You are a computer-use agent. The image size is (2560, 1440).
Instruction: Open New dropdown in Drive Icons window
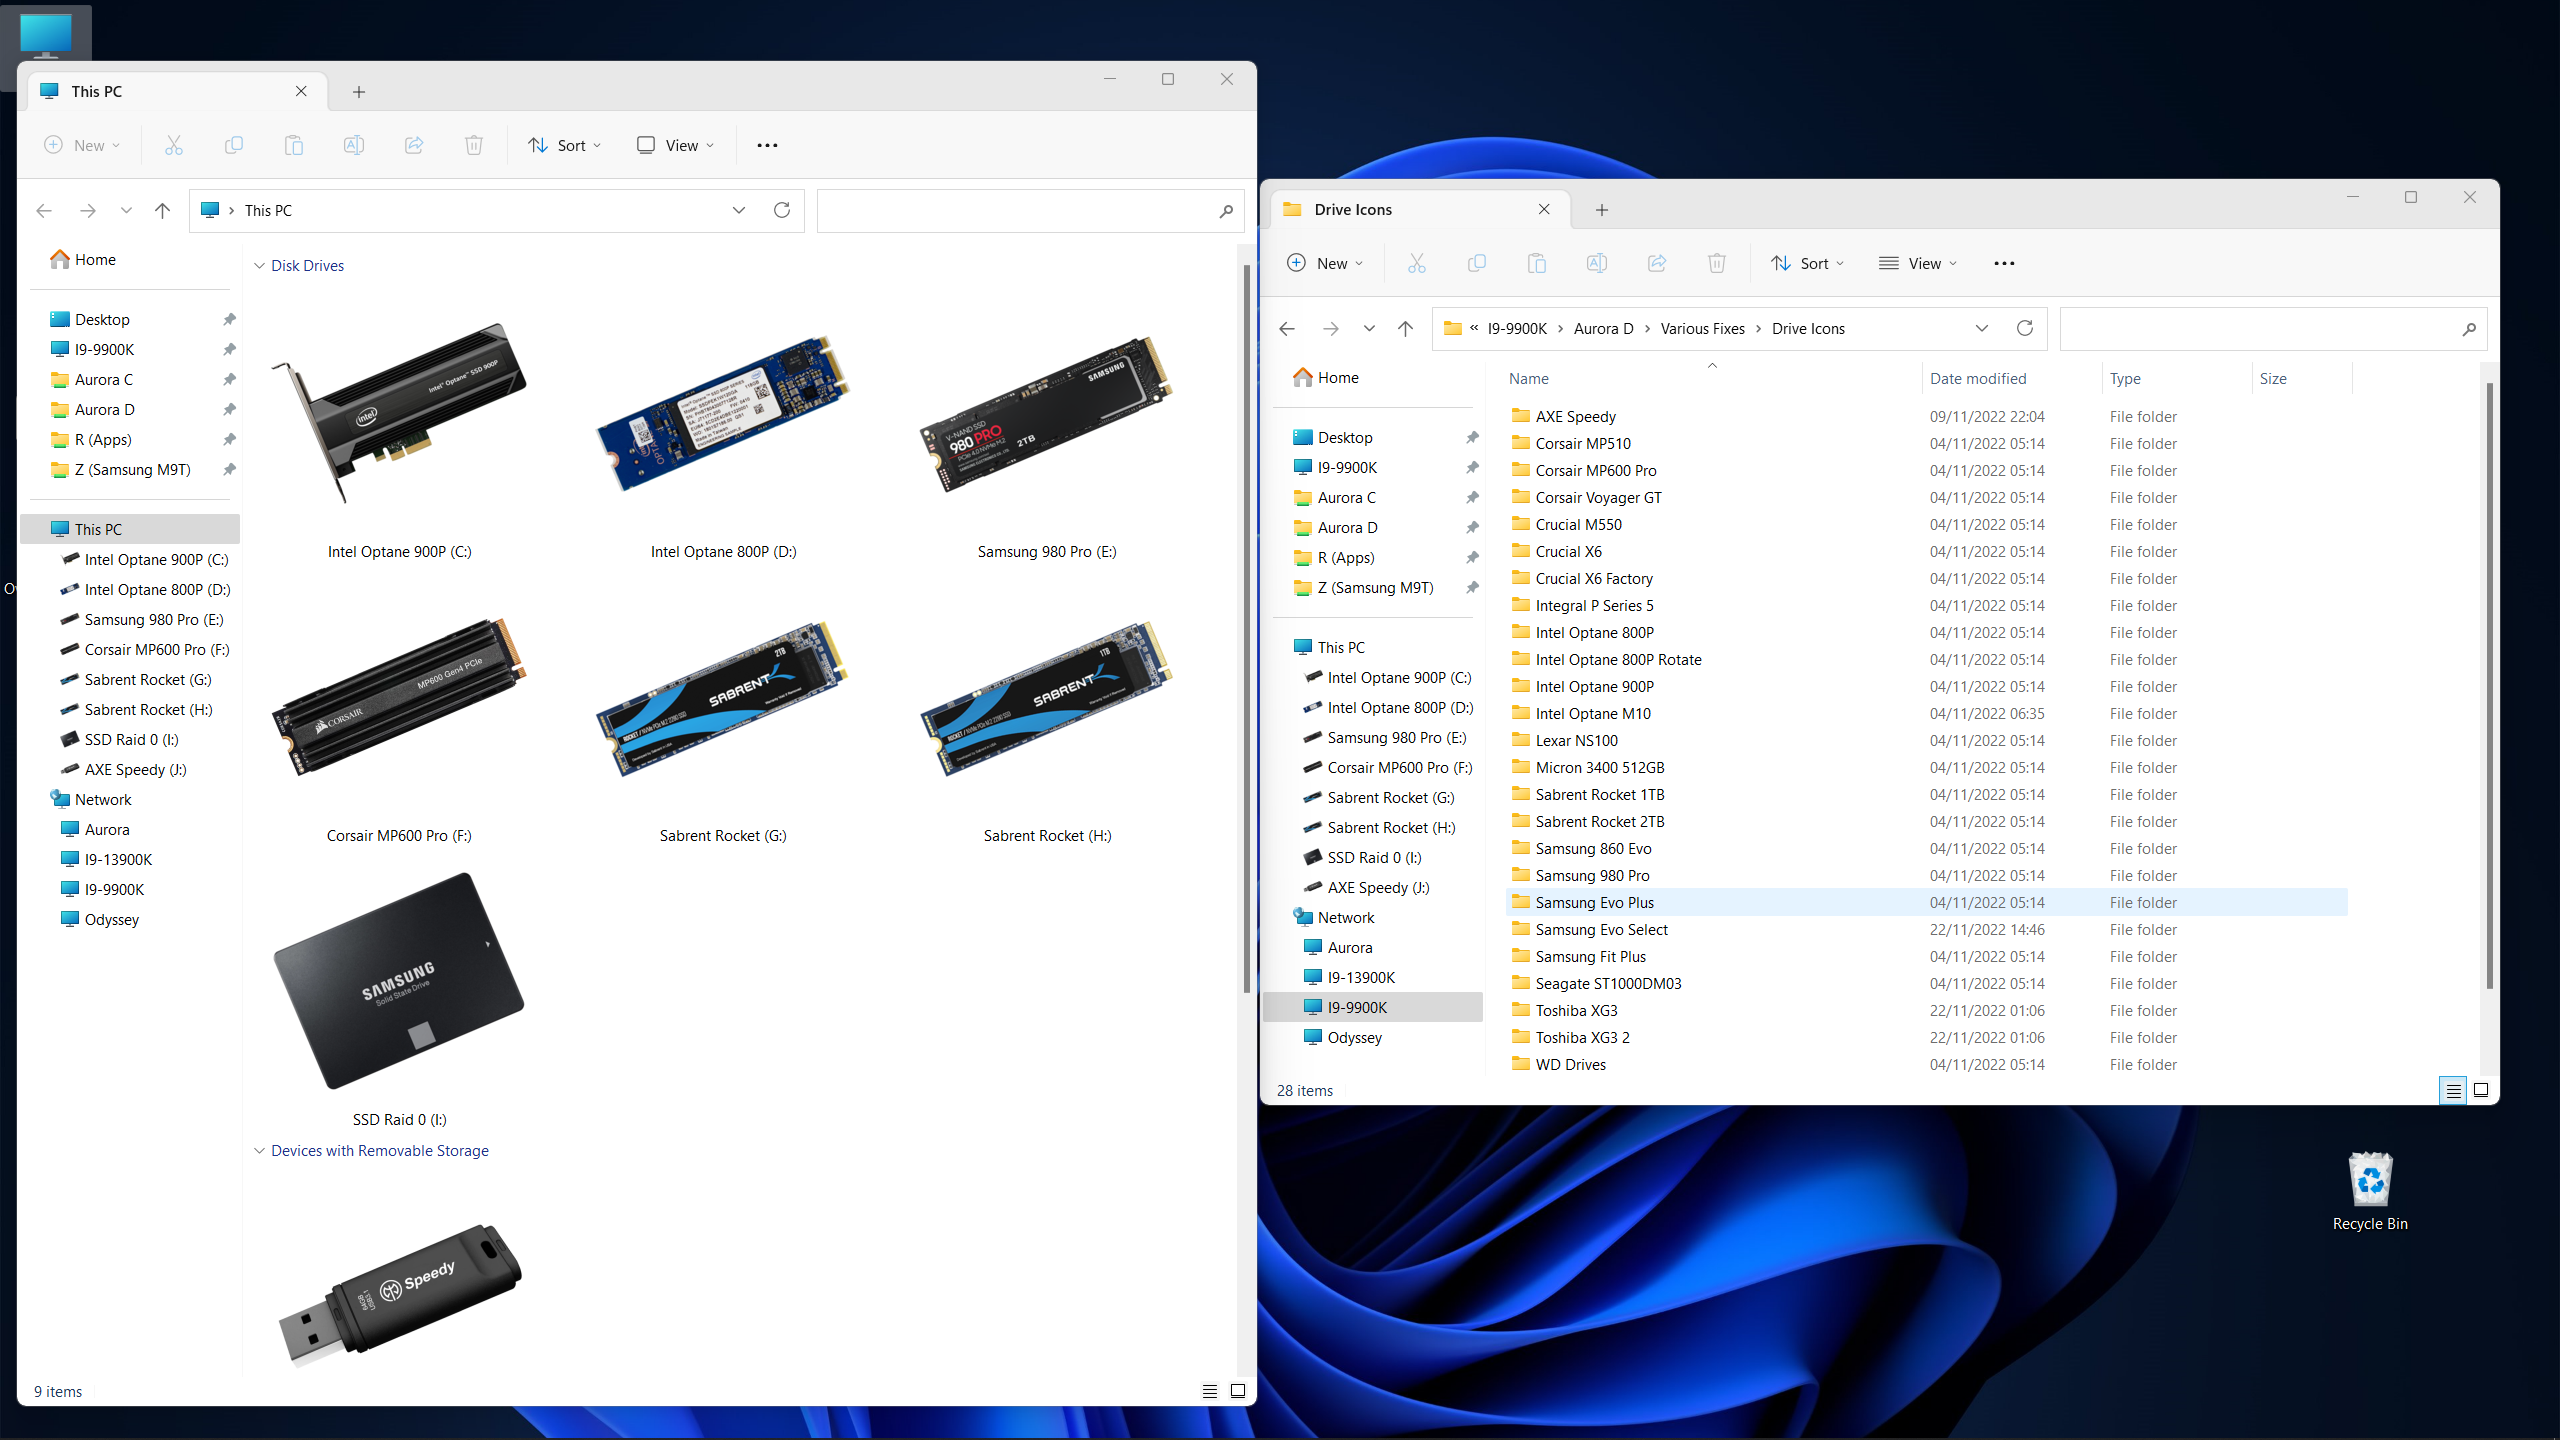[x=1325, y=263]
